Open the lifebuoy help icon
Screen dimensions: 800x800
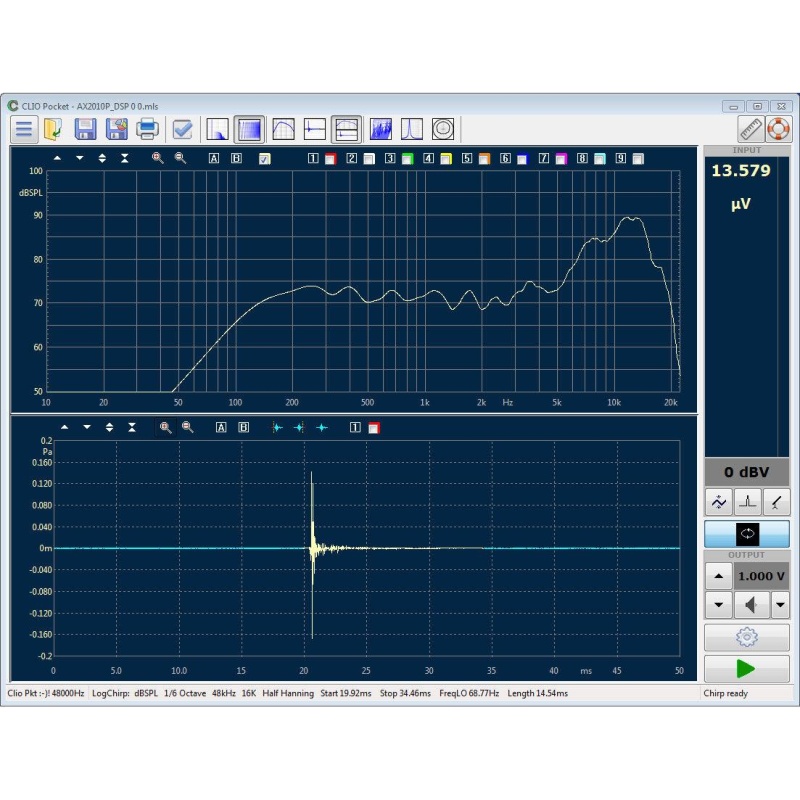(779, 129)
